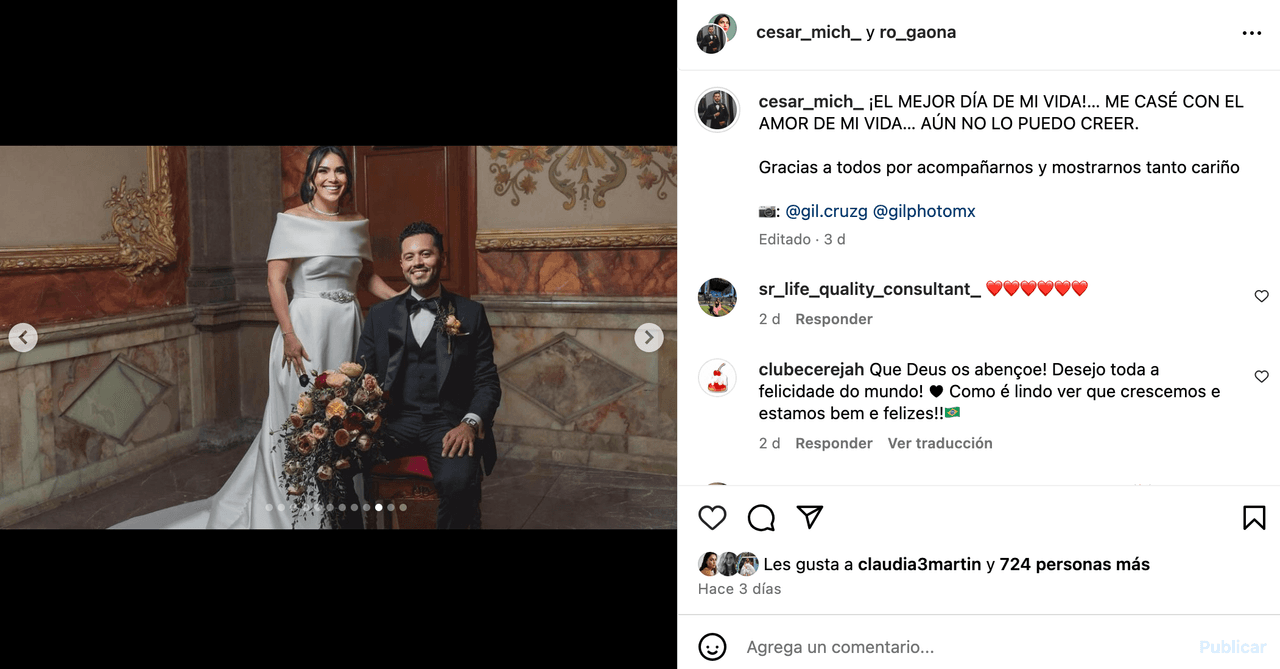Open post options via the three-dot menu
Screen dimensions: 1280x669
coord(1251,32)
